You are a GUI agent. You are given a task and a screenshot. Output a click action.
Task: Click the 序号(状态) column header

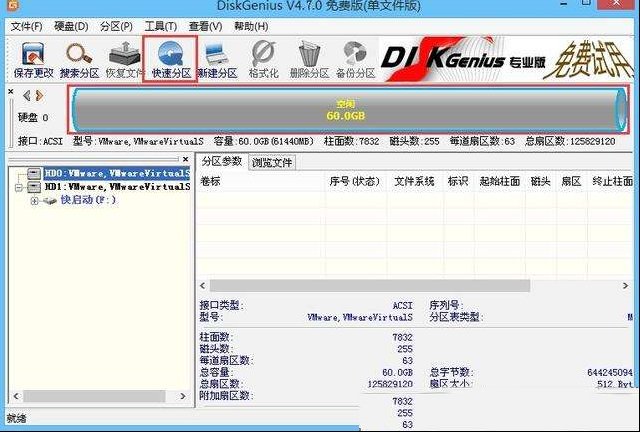pos(354,181)
